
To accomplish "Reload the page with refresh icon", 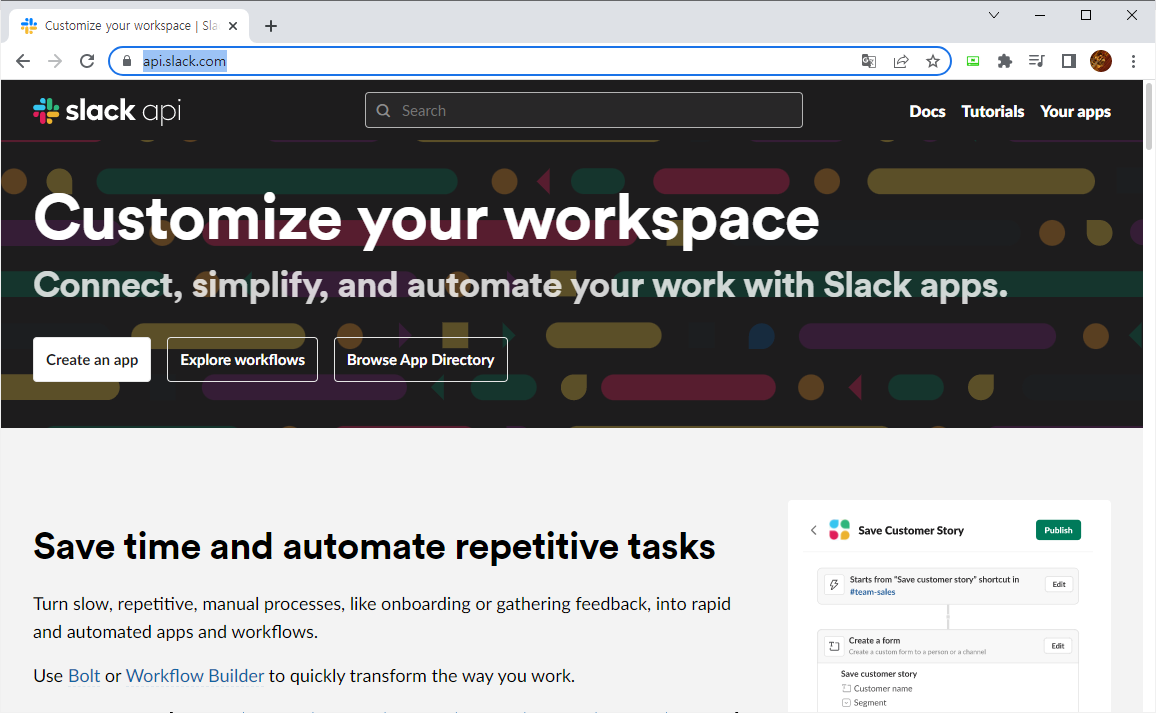I will point(87,61).
